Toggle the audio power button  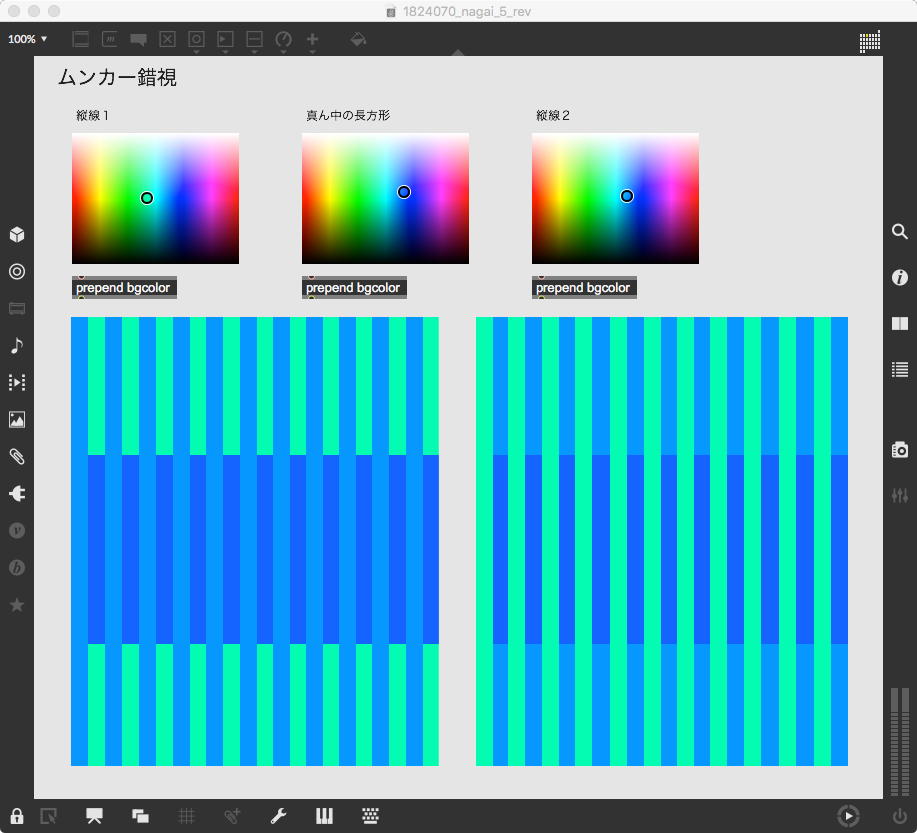(x=899, y=816)
